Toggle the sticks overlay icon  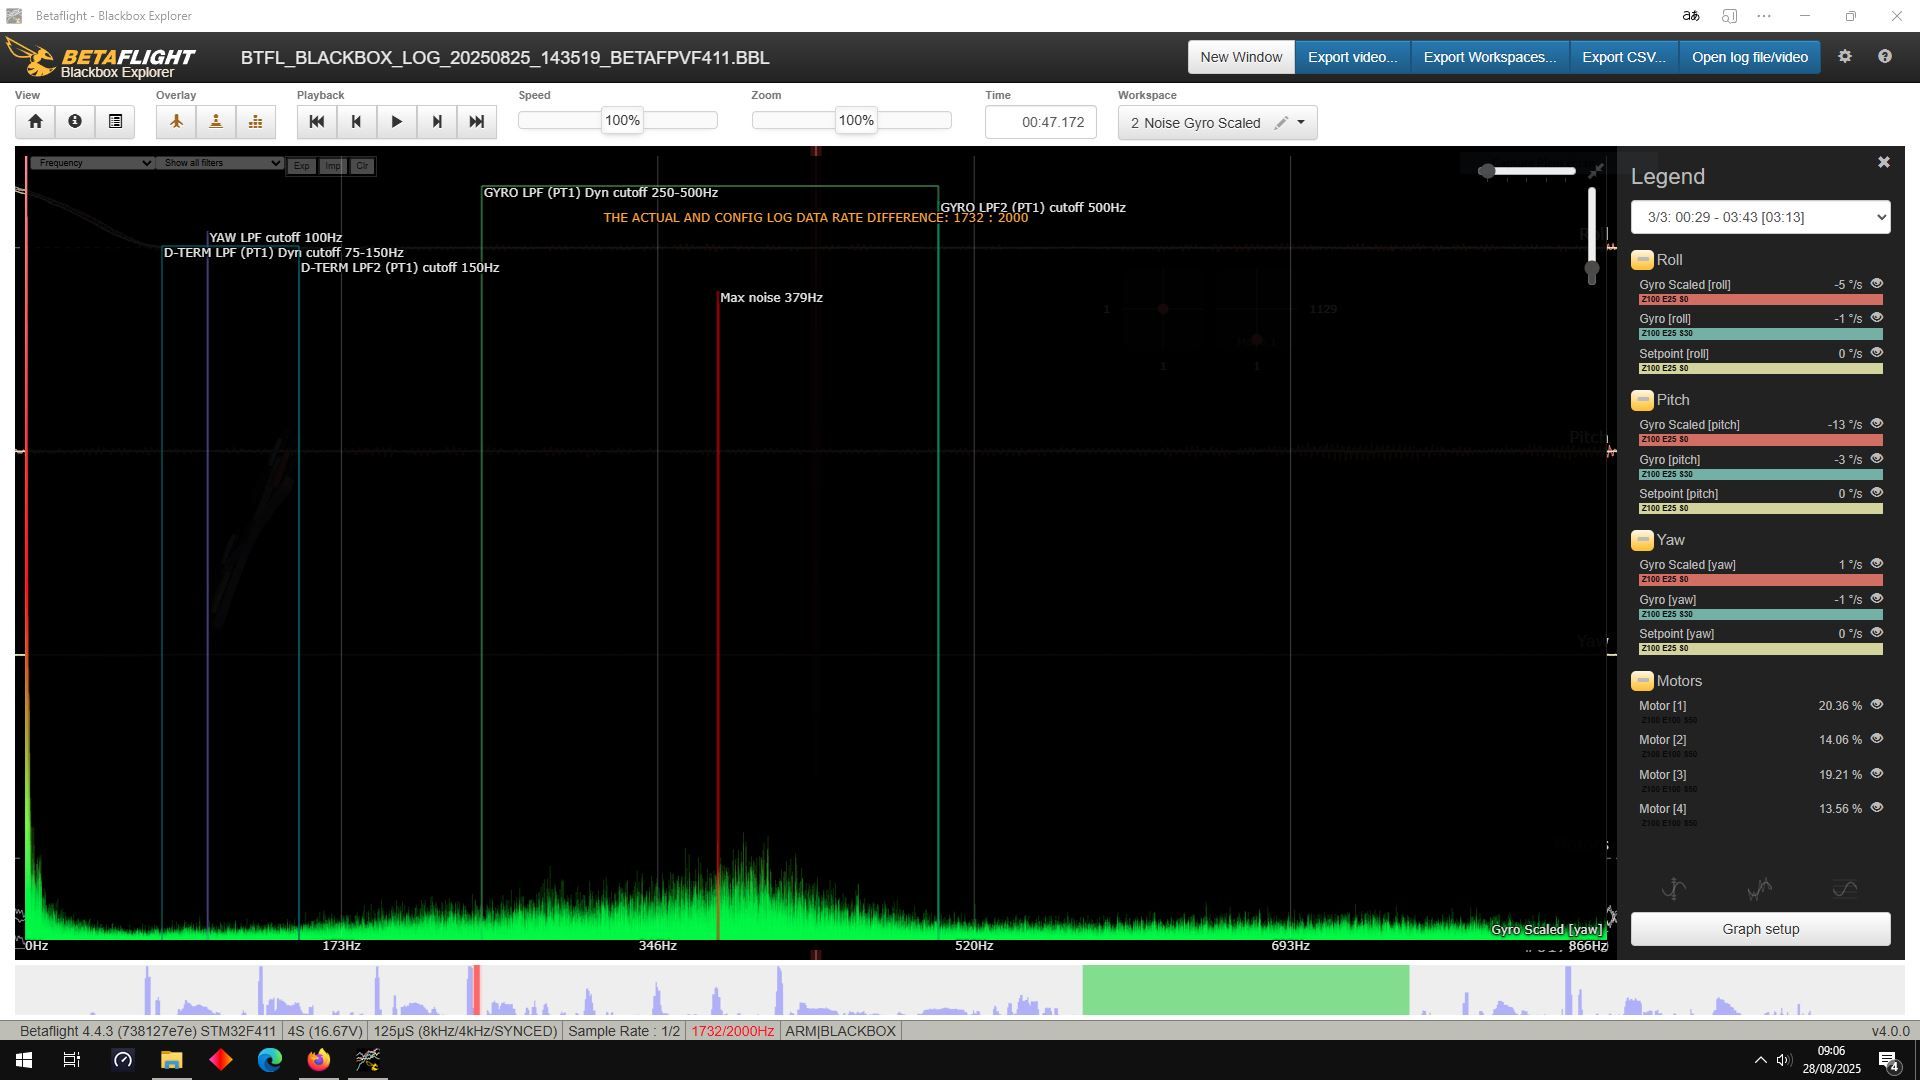pyautogui.click(x=216, y=122)
